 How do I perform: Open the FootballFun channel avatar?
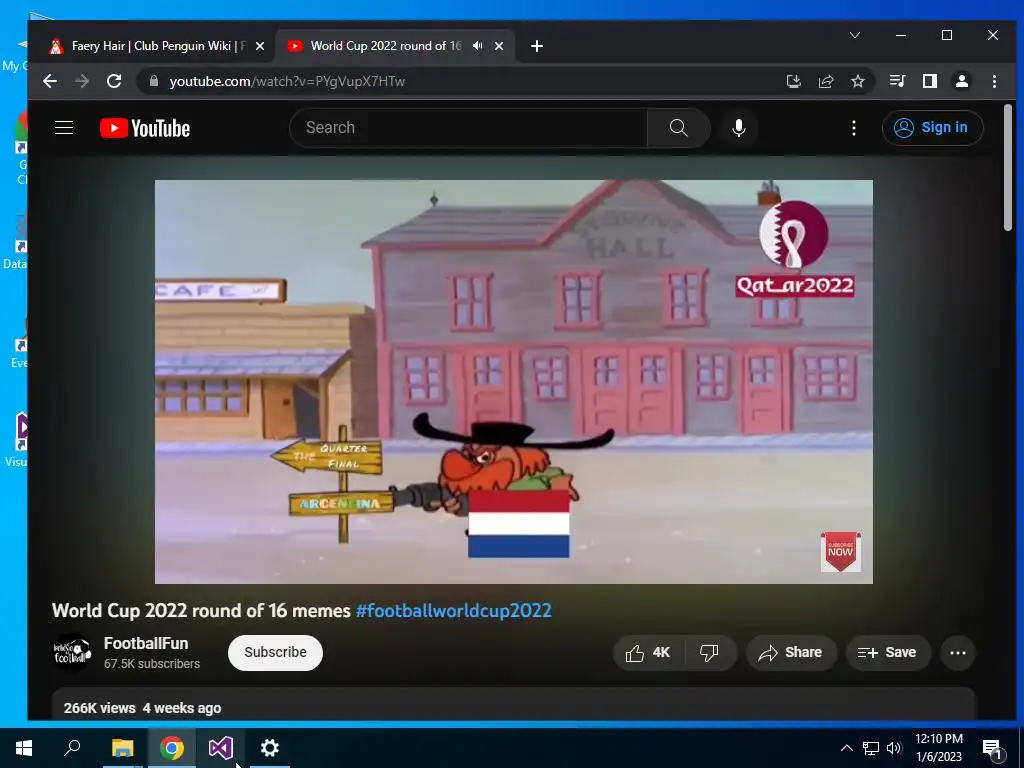point(72,652)
